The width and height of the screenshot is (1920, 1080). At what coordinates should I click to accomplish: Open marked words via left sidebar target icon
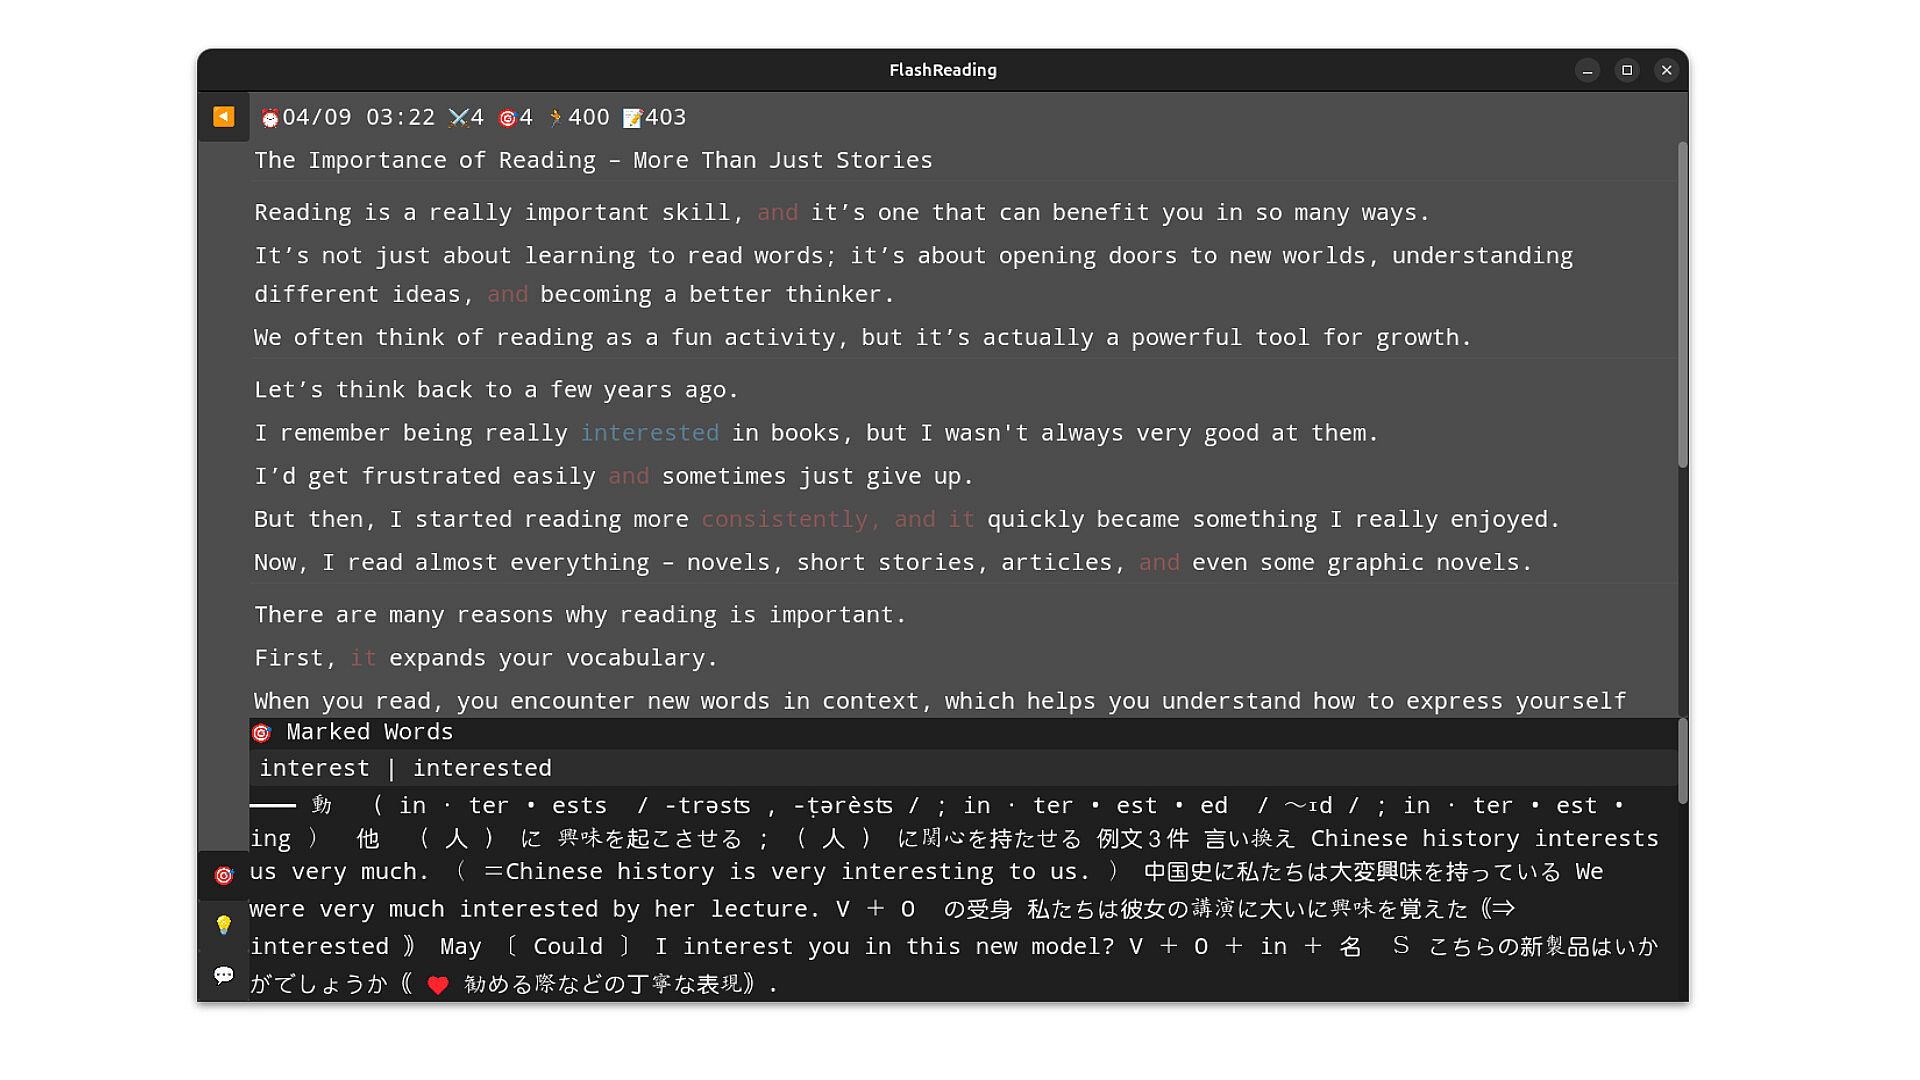224,876
